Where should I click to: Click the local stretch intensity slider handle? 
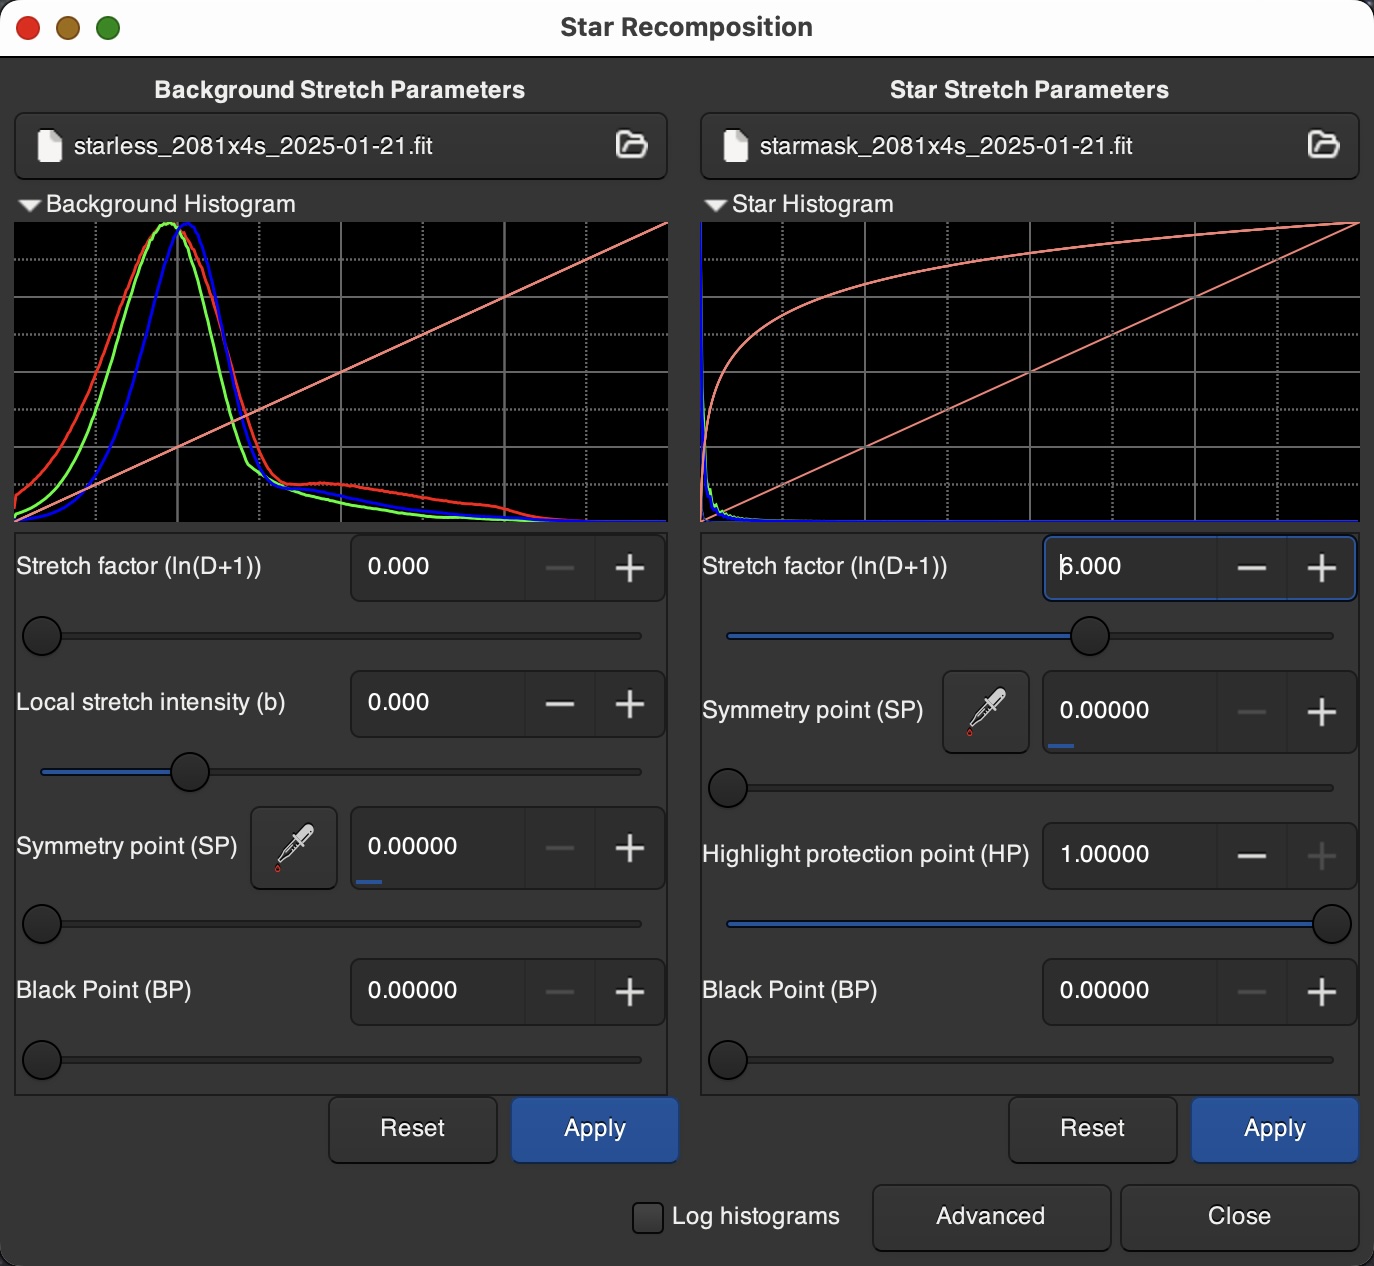coord(190,772)
